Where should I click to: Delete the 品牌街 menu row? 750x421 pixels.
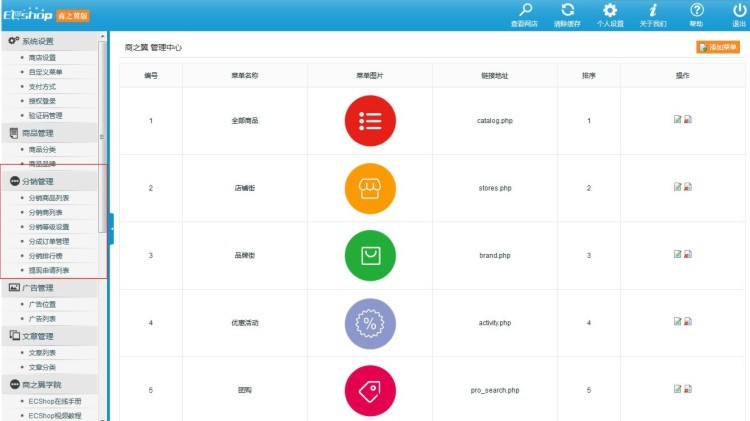(688, 254)
